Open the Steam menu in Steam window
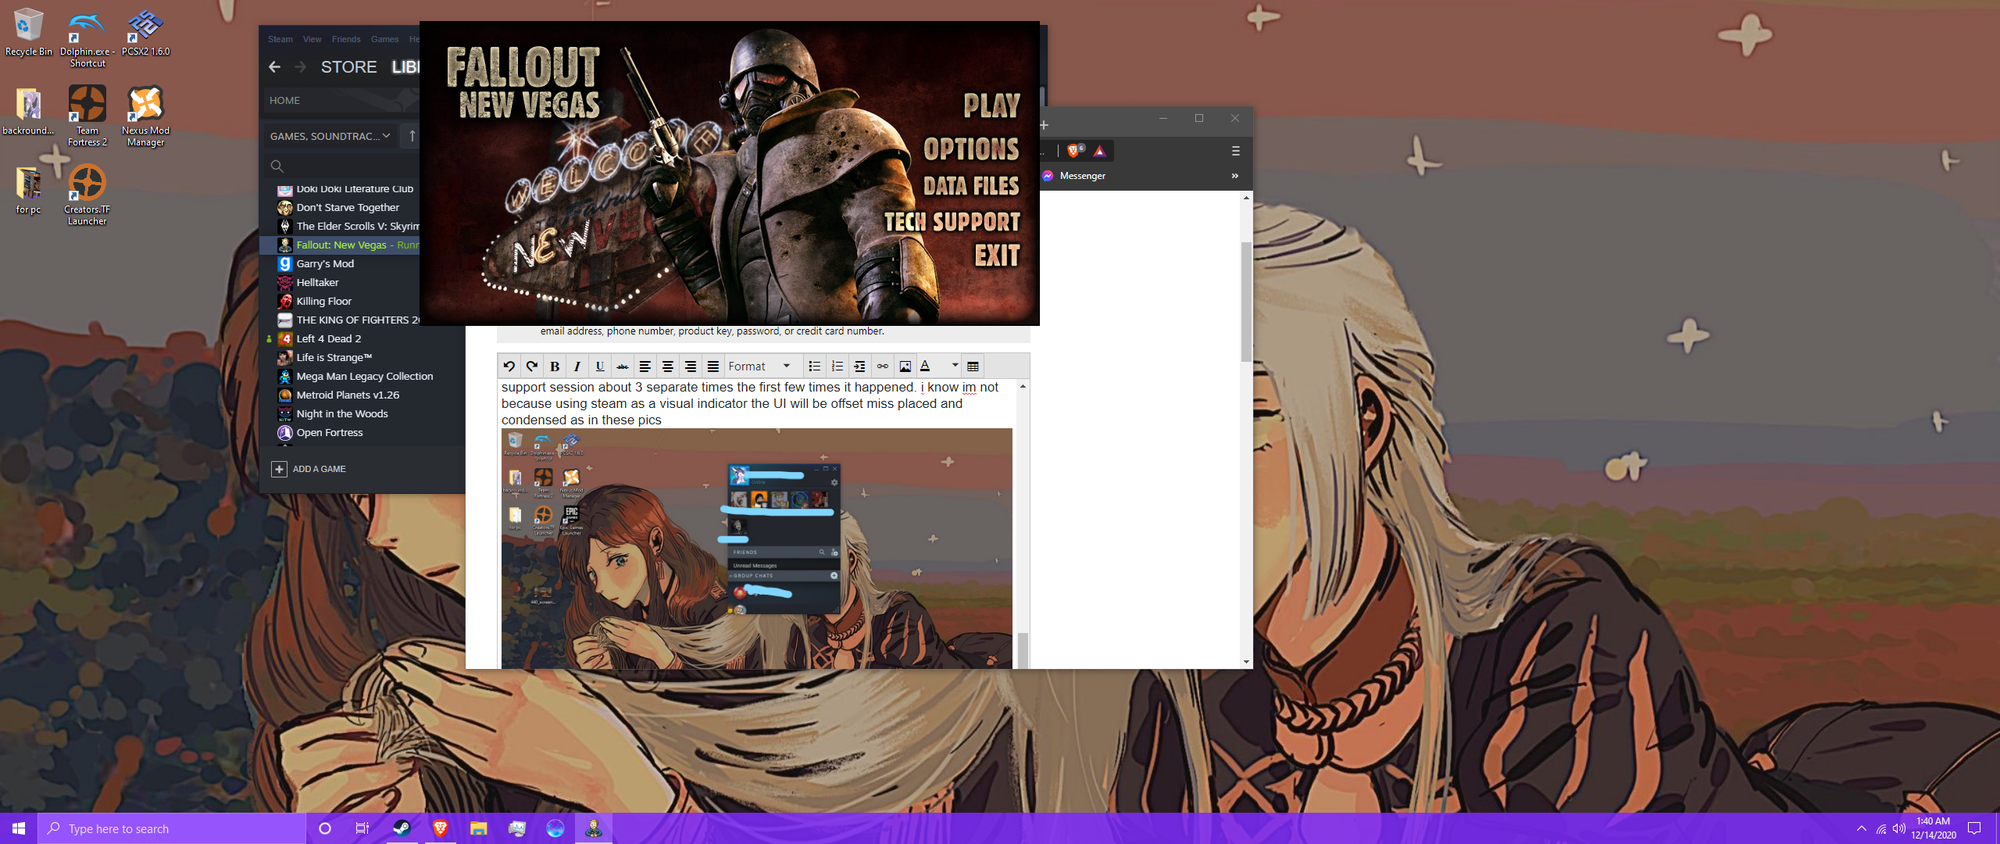The height and width of the screenshot is (844, 2000). coord(280,39)
